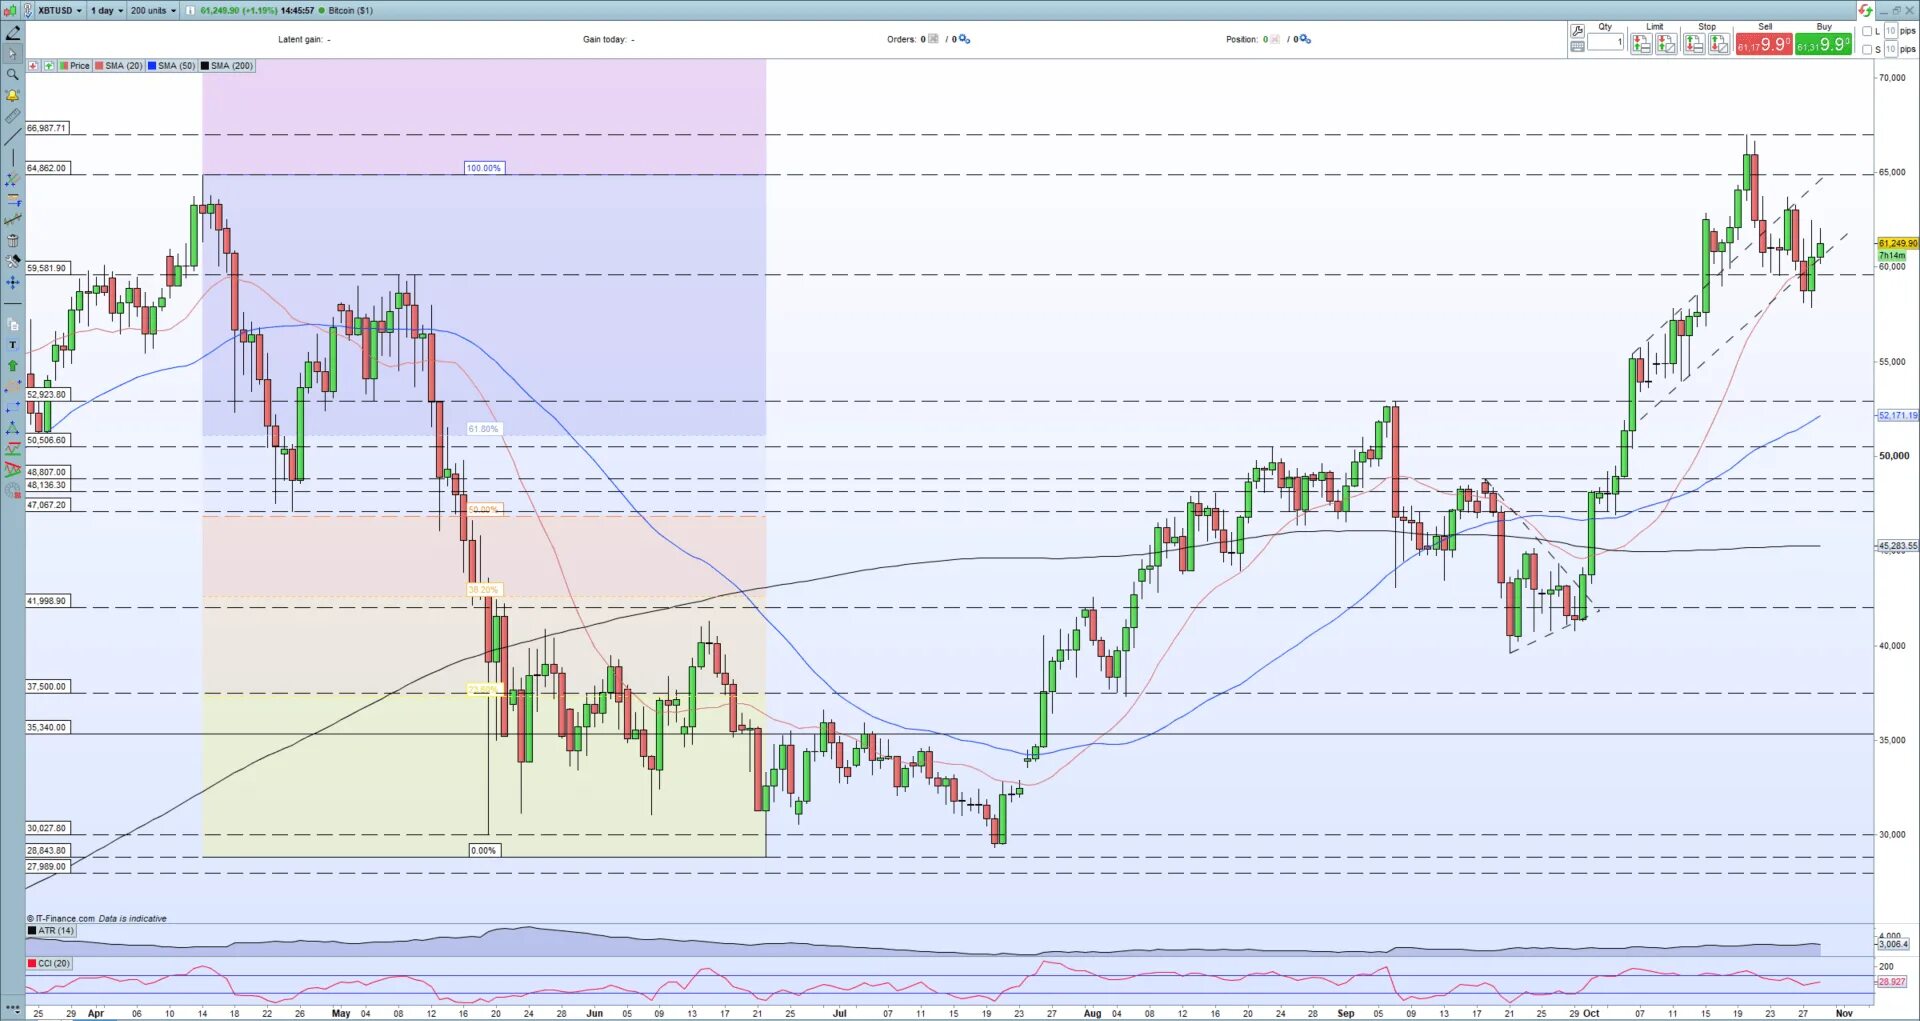This screenshot has height=1021, width=1920.
Task: Click the 0.00% Fibonacci label
Action: tap(484, 851)
